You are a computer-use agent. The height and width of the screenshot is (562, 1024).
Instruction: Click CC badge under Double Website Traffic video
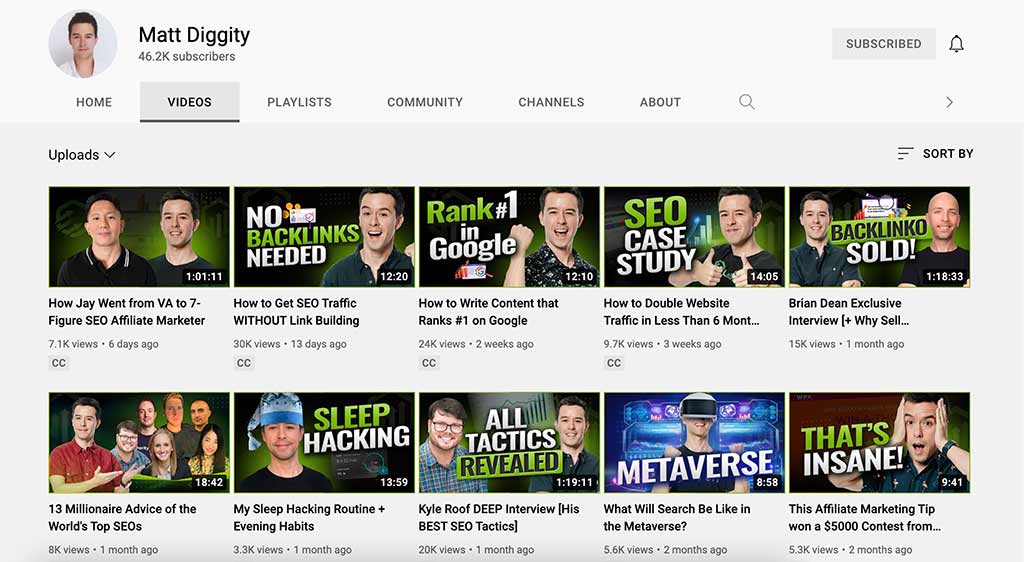click(614, 363)
